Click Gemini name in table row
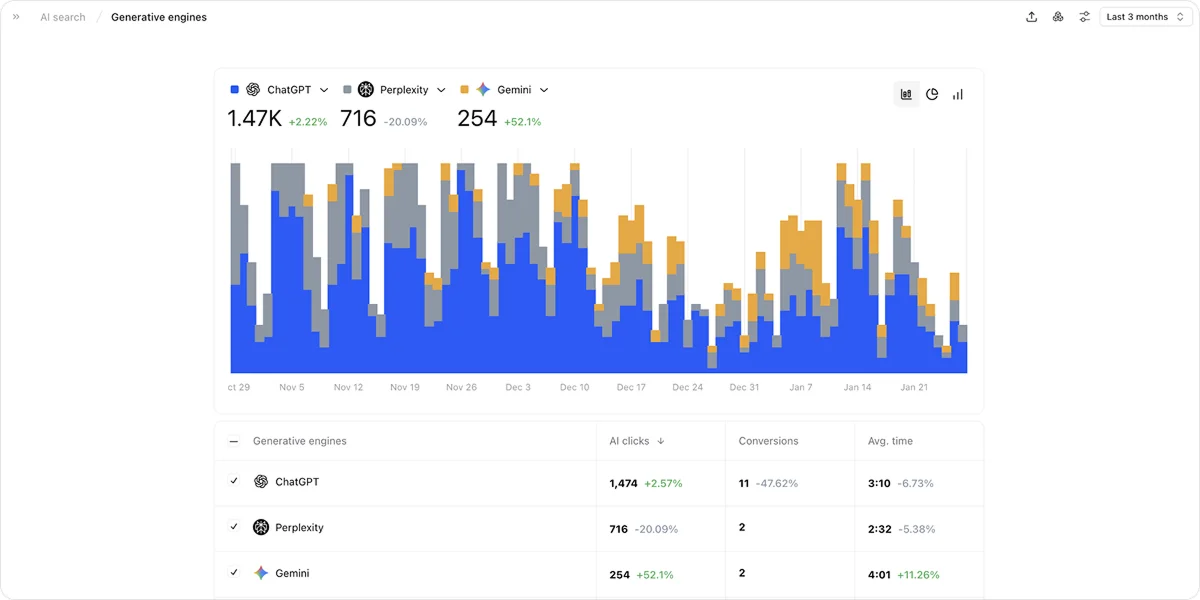Image resolution: width=1200 pixels, height=600 pixels. [x=292, y=574]
